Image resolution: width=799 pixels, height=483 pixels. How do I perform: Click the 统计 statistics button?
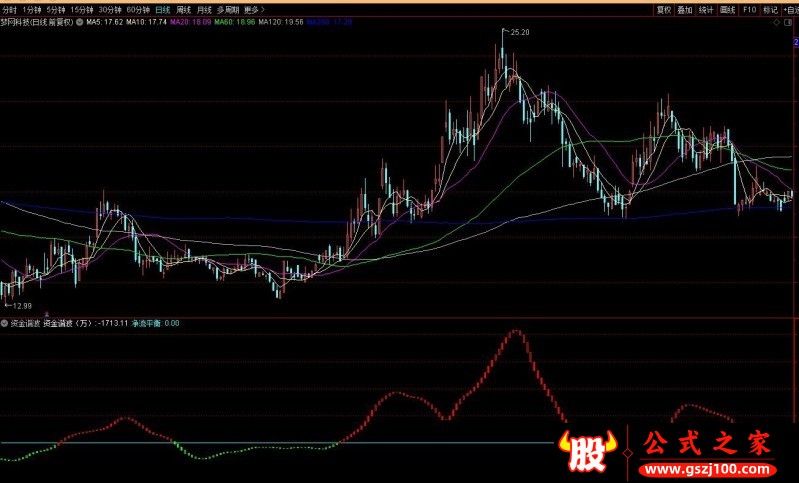706,10
